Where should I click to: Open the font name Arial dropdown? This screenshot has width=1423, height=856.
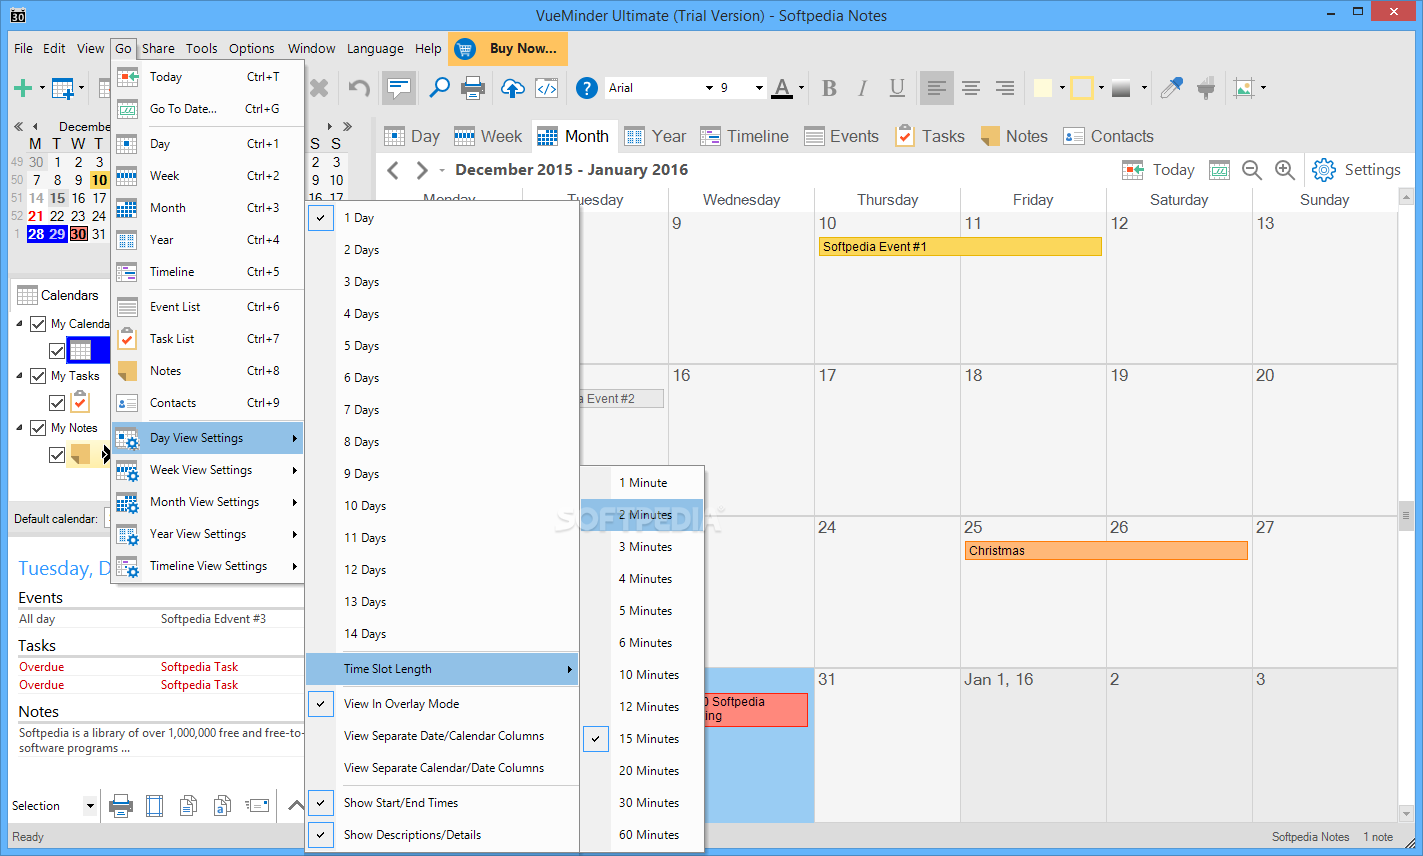(709, 88)
